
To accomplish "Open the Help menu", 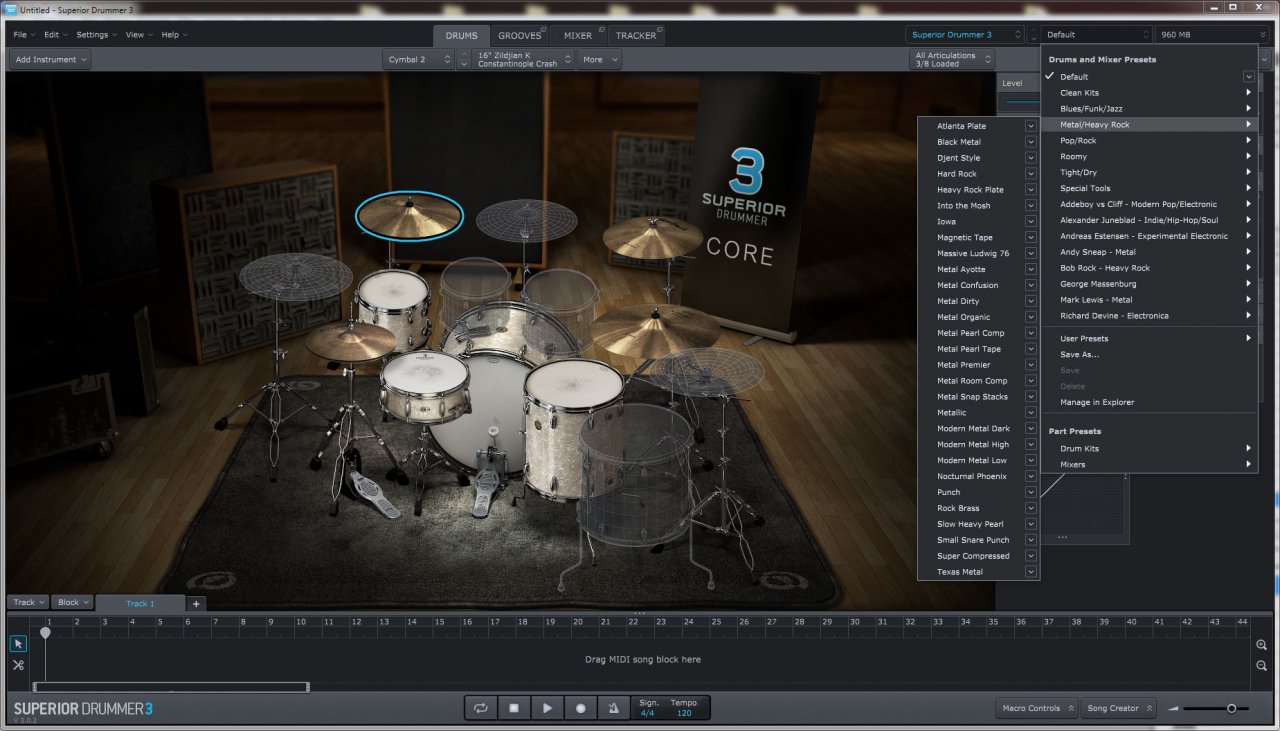I will tap(174, 35).
